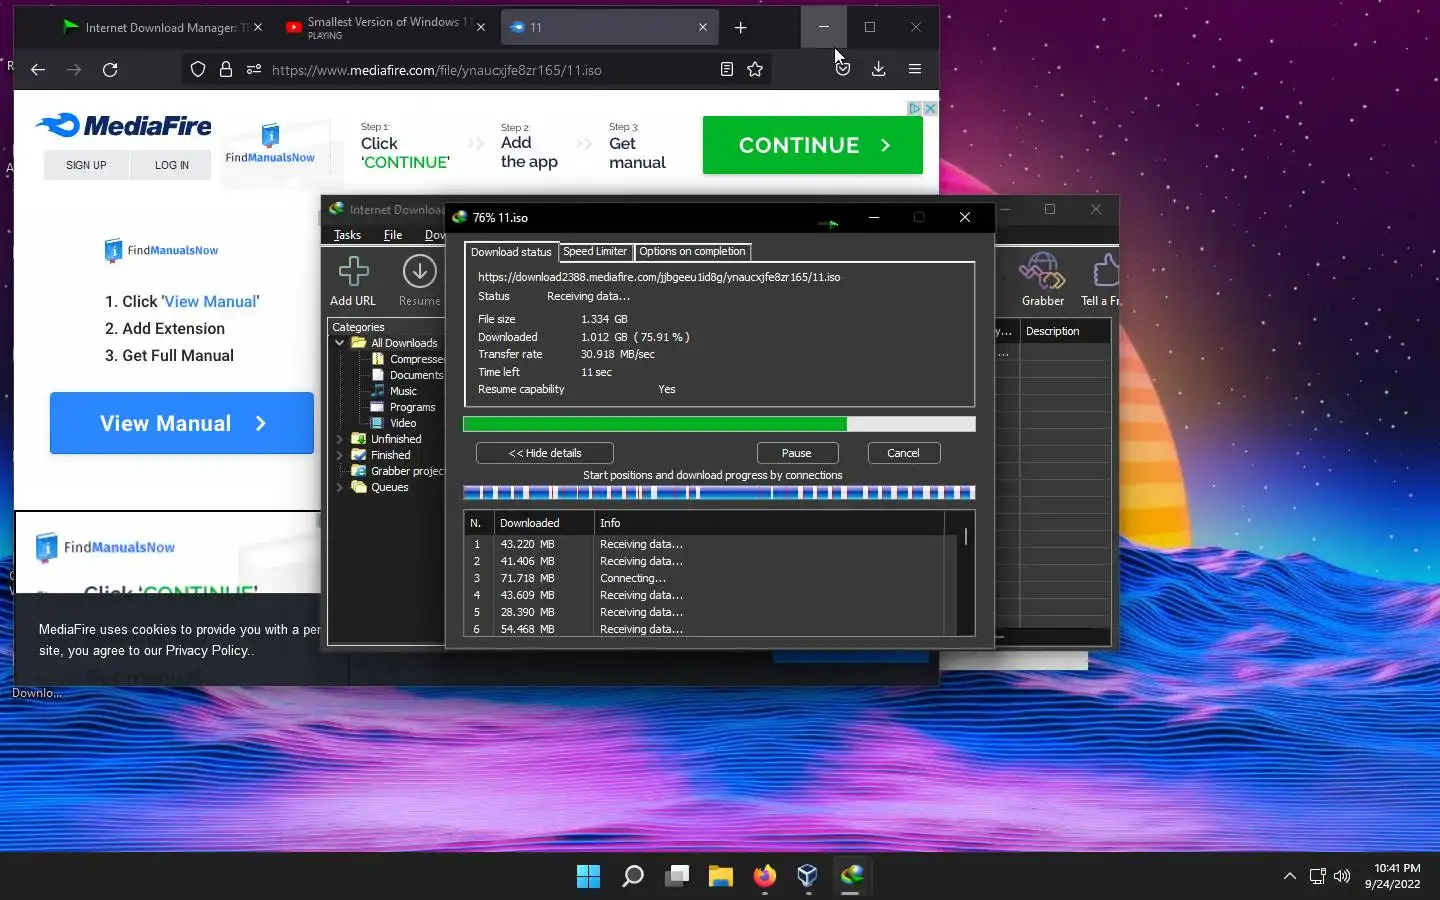Select Music category in IDM
The width and height of the screenshot is (1440, 900).
(x=394, y=391)
